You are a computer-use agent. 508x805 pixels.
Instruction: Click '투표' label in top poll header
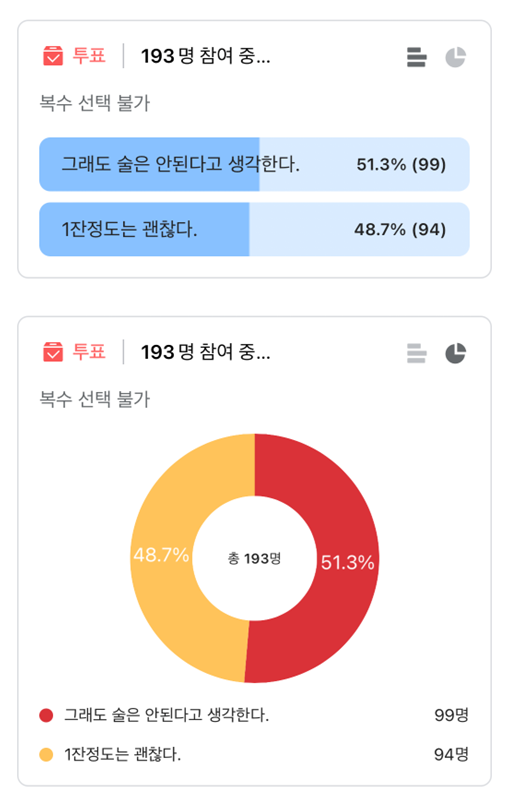click(89, 55)
